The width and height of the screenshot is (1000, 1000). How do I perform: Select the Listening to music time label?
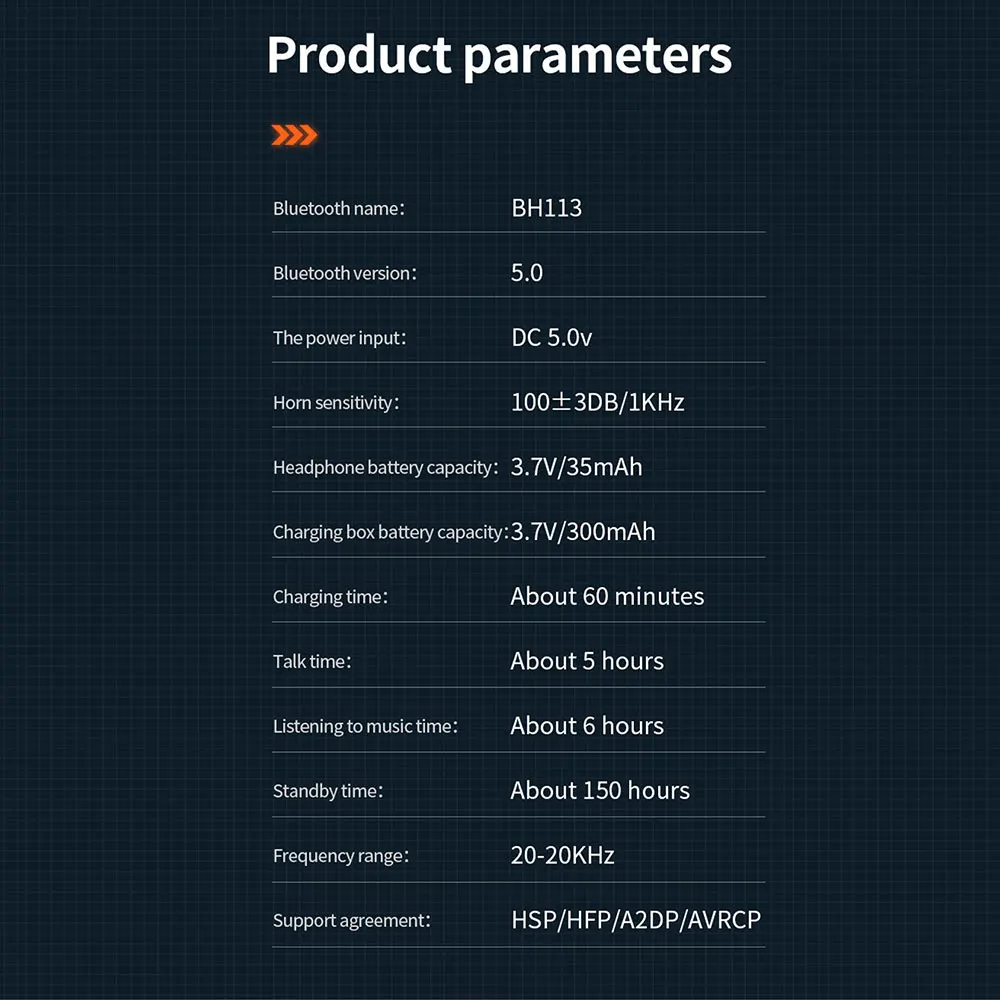365,727
